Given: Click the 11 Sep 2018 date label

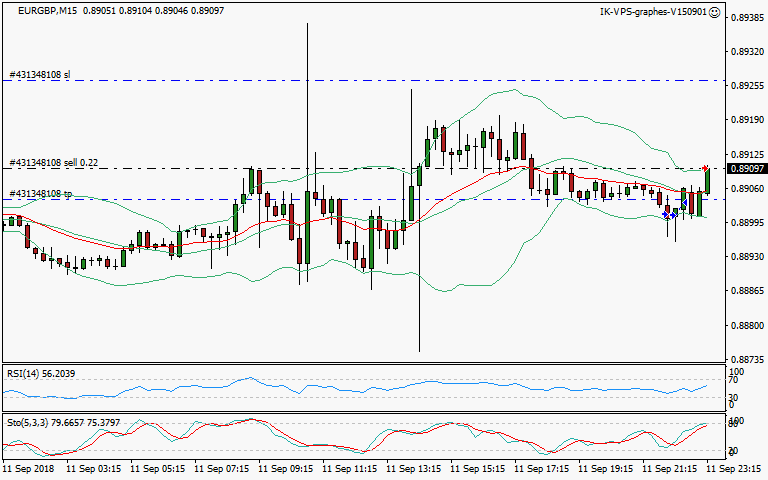Looking at the screenshot, I should click(28, 469).
